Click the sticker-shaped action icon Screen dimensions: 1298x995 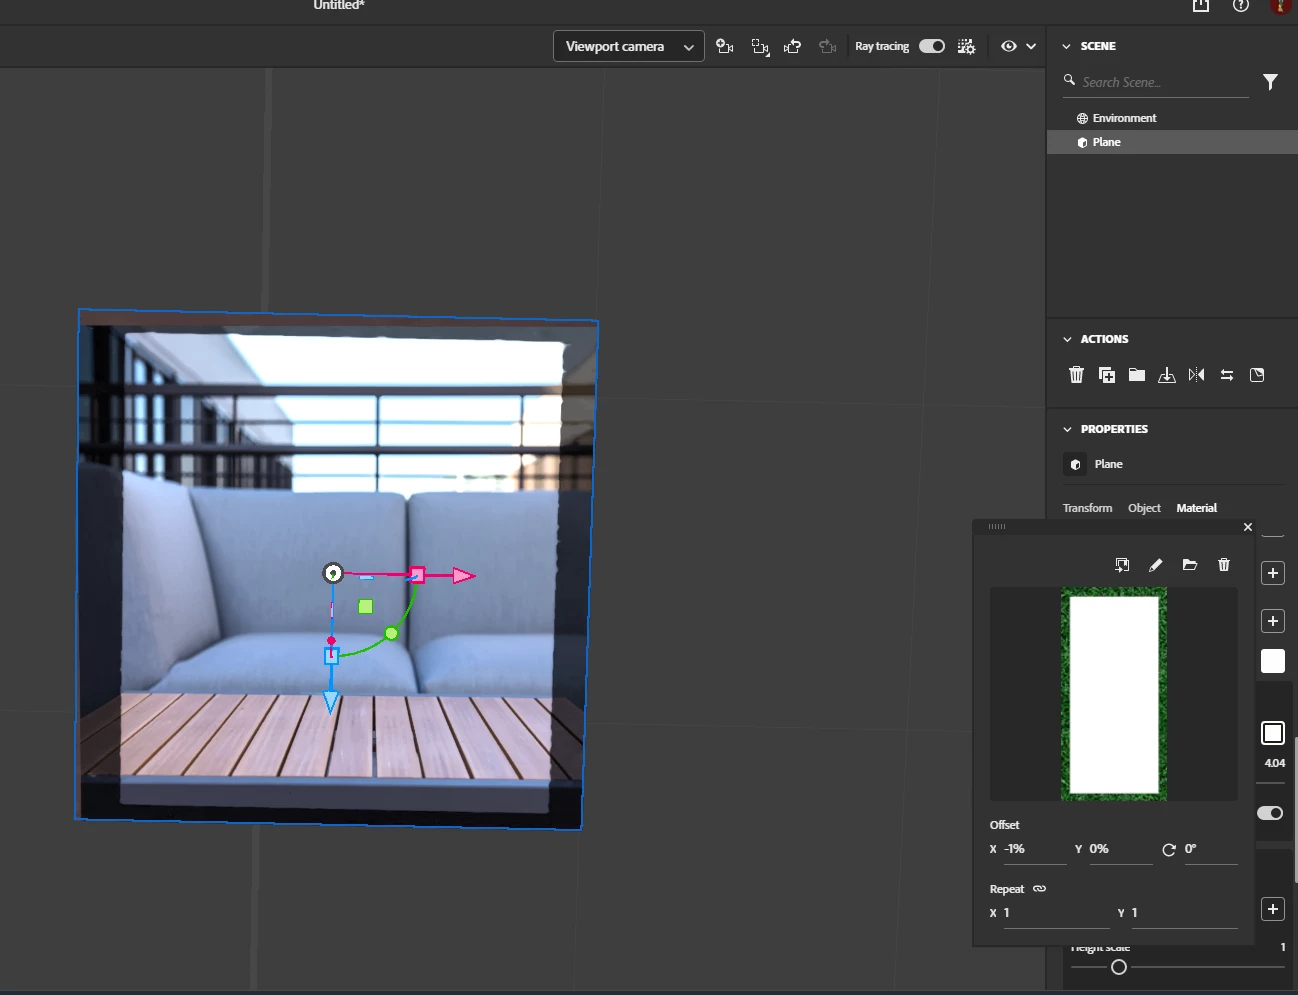click(x=1257, y=375)
